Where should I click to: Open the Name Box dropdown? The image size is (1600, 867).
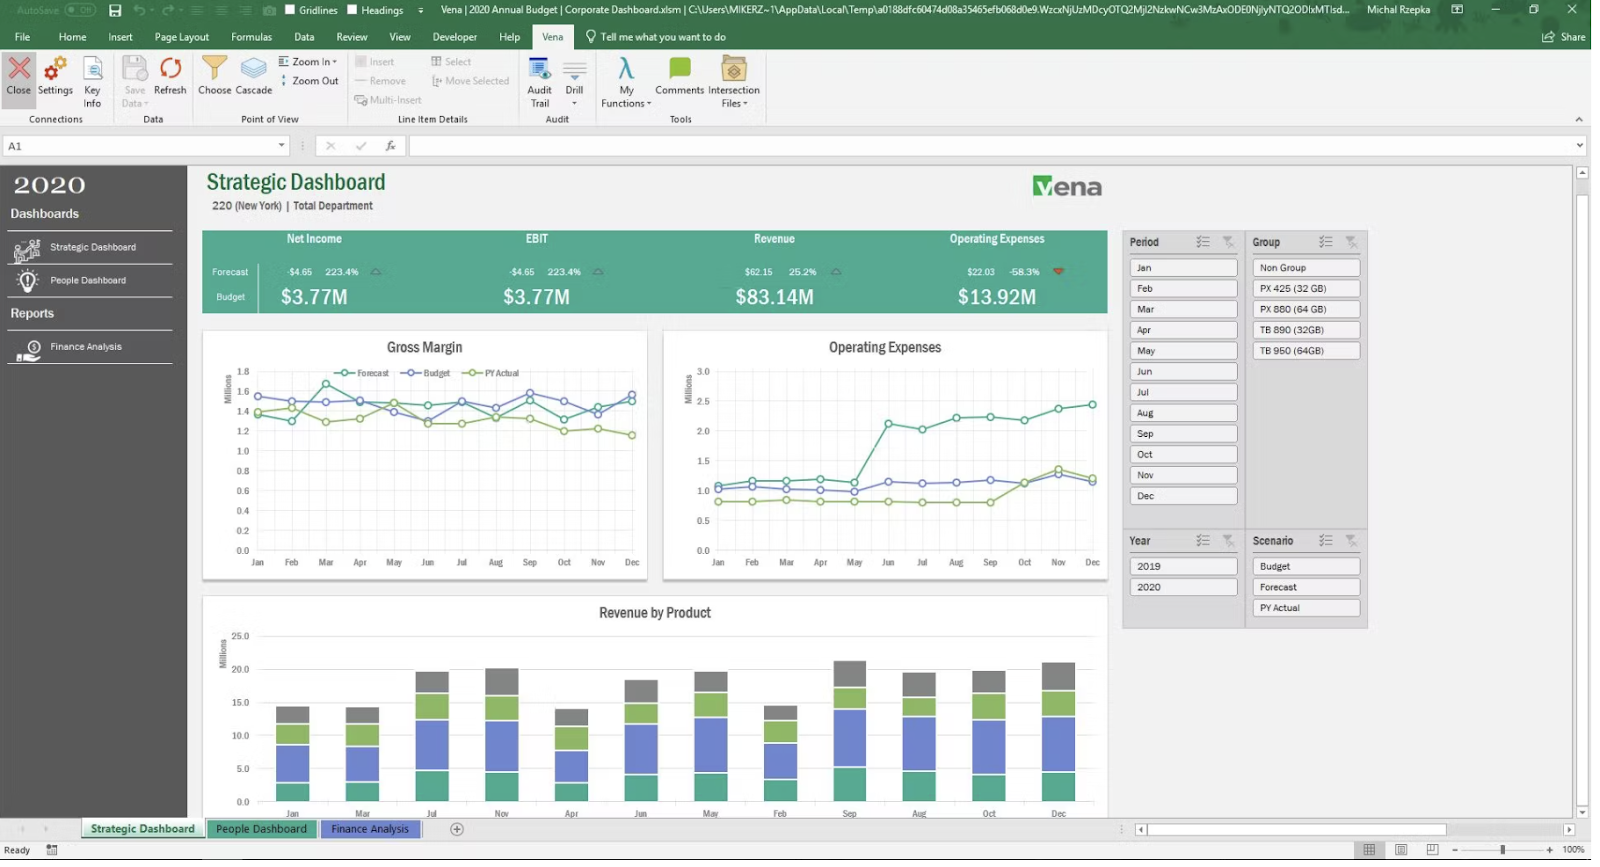pos(281,146)
